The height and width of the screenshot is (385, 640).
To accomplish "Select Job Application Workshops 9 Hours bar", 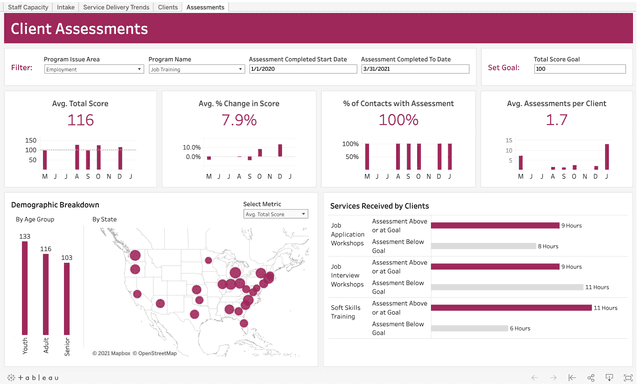I will click(495, 225).
